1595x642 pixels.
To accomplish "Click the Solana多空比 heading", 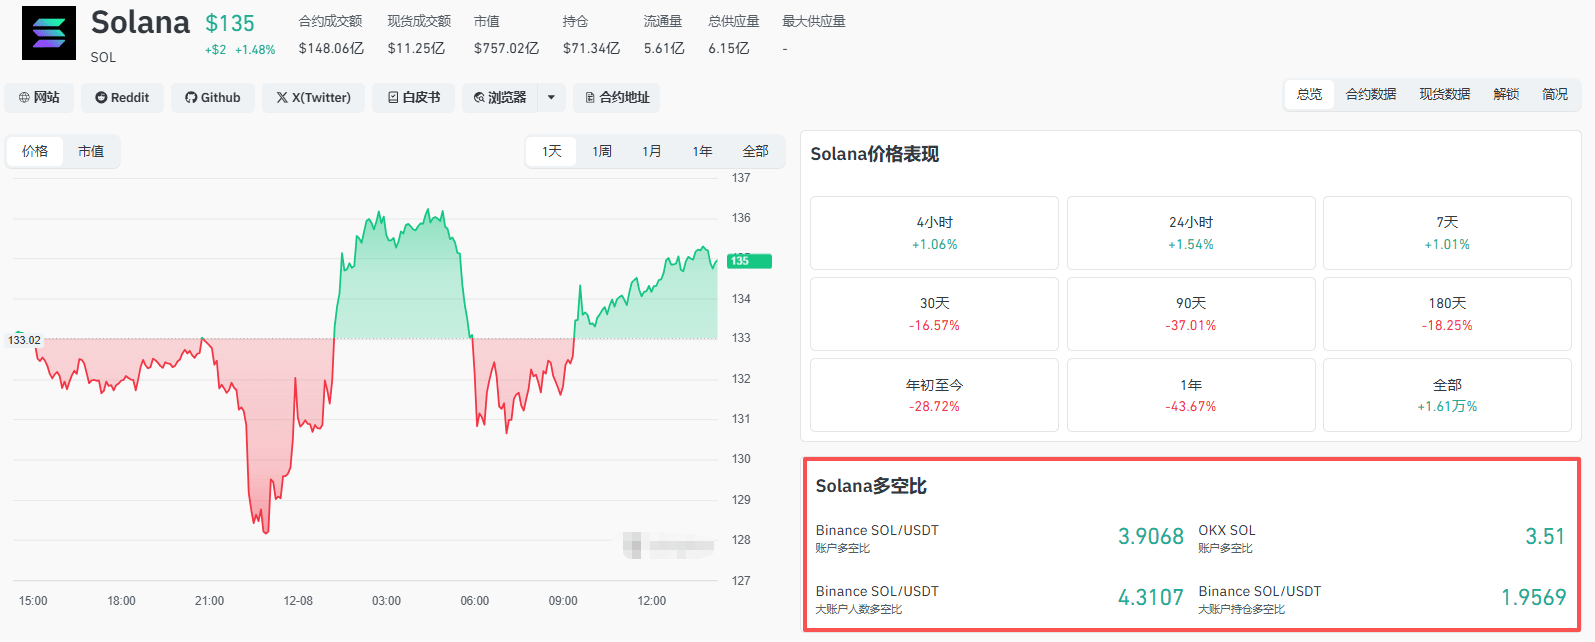I will (x=871, y=486).
